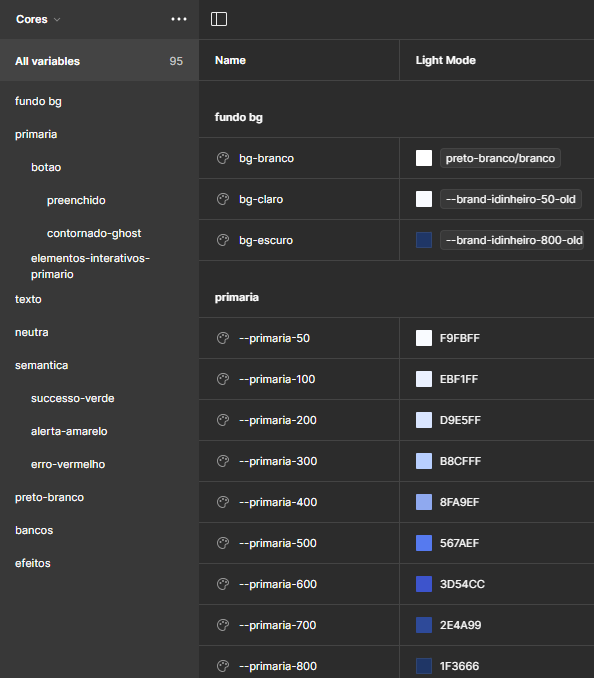The width and height of the screenshot is (594, 678).
Task: Click the --brand-idinheiro-50-old alias chip
Action: 511,199
